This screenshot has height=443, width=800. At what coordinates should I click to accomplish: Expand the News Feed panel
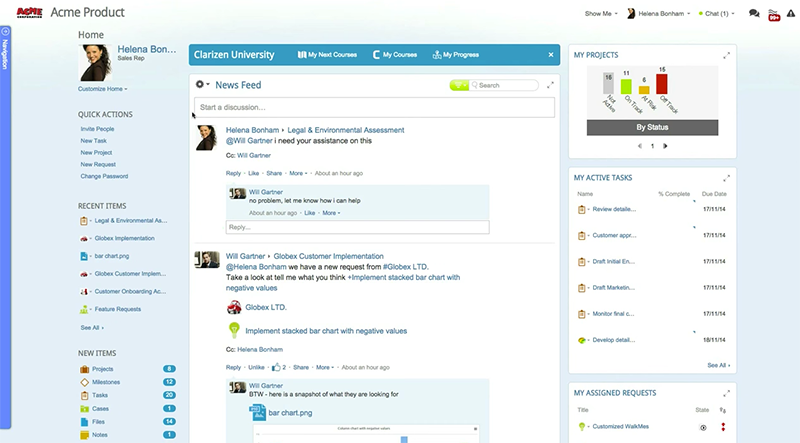click(x=550, y=85)
